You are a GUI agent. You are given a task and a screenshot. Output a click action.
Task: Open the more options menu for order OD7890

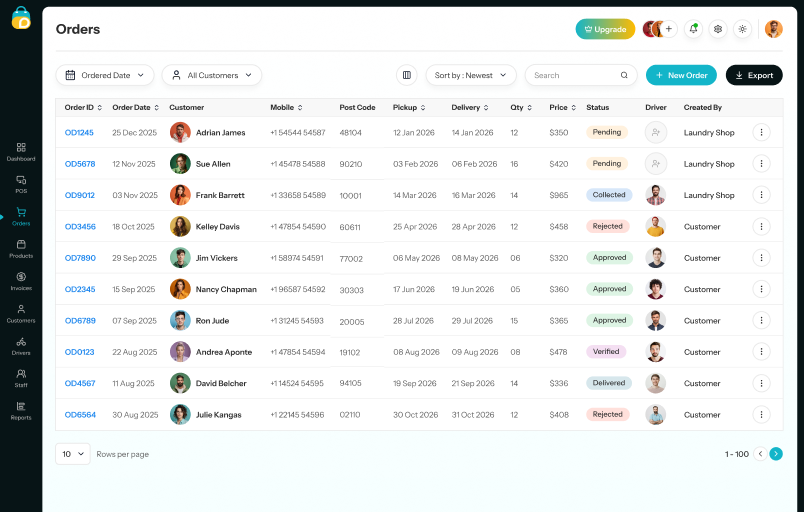tap(761, 258)
